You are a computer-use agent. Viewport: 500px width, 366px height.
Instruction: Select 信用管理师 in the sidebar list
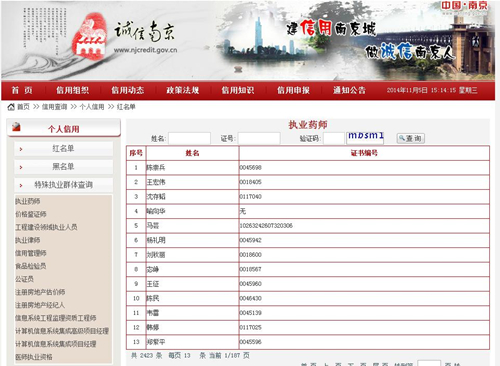[x=31, y=253]
